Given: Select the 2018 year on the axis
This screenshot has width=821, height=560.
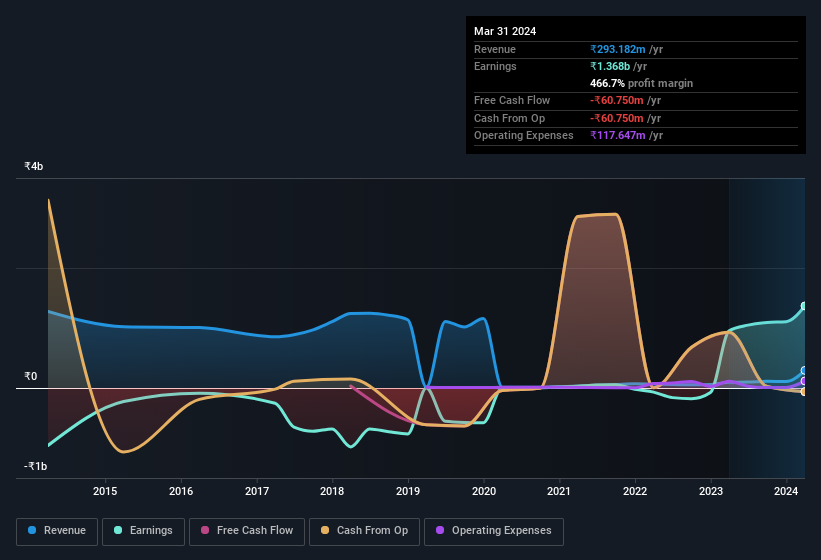Looking at the screenshot, I should tap(332, 491).
